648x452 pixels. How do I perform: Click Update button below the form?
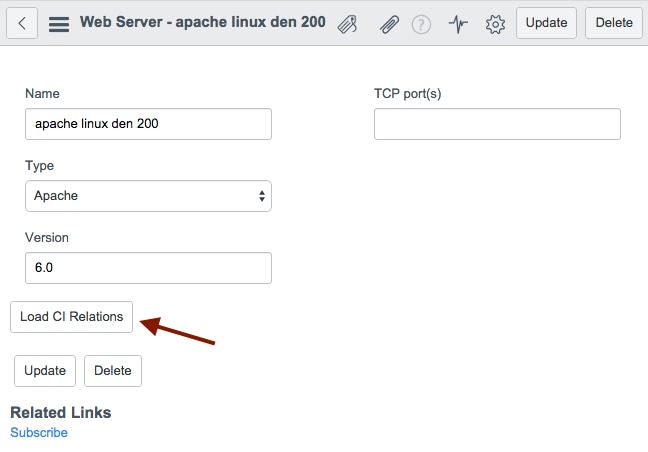coord(45,371)
